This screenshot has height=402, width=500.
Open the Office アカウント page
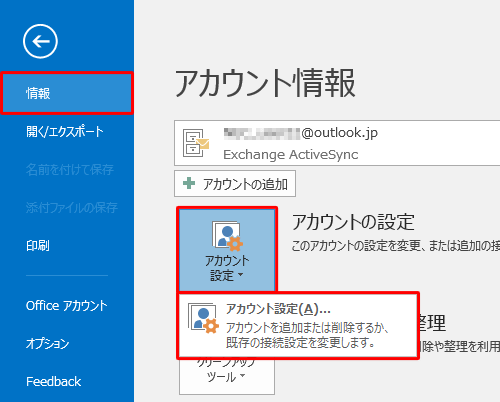click(67, 305)
